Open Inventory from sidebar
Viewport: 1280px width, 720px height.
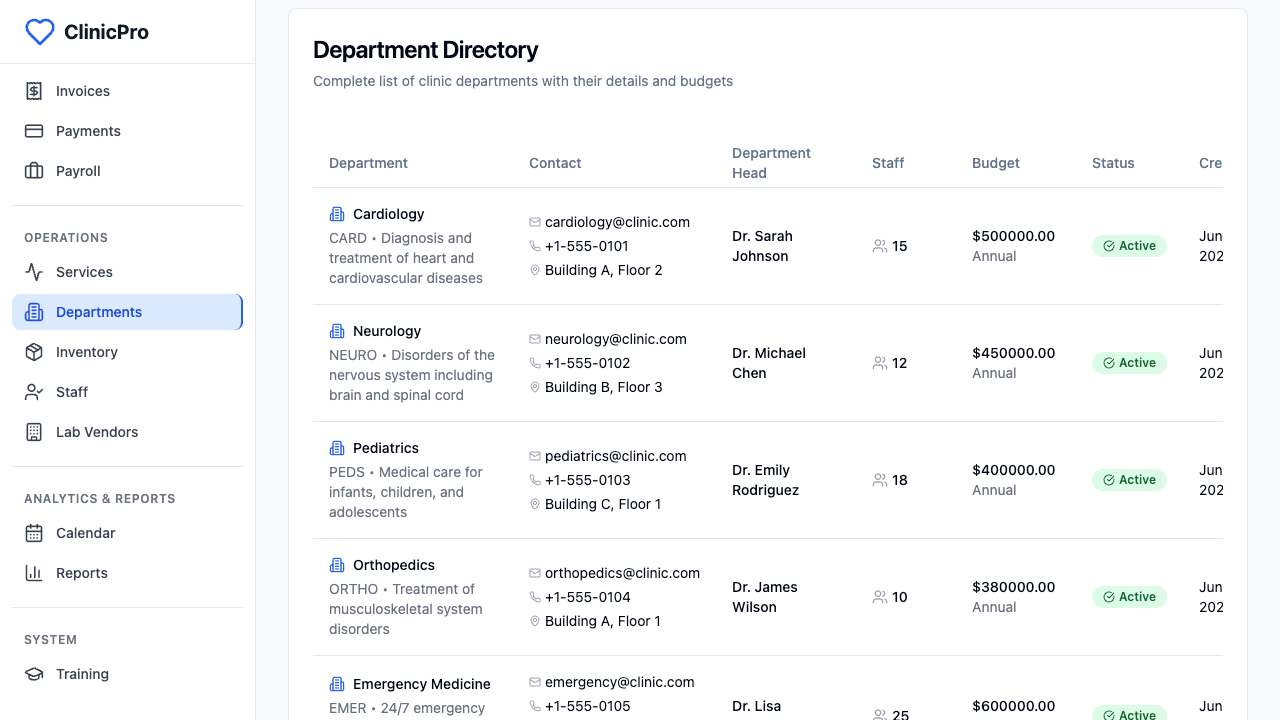127,352
